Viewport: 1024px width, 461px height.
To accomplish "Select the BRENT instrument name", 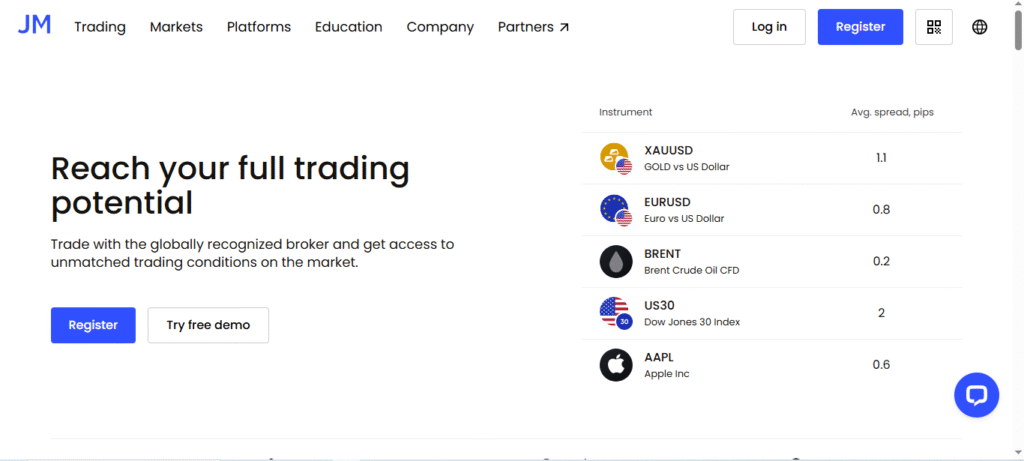I will click(x=662, y=253).
